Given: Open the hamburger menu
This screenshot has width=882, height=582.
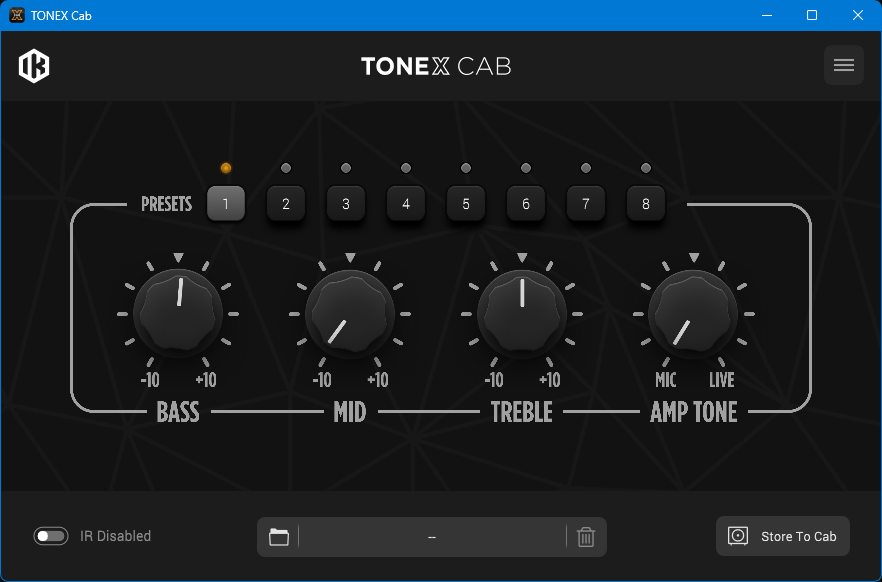Looking at the screenshot, I should [843, 66].
